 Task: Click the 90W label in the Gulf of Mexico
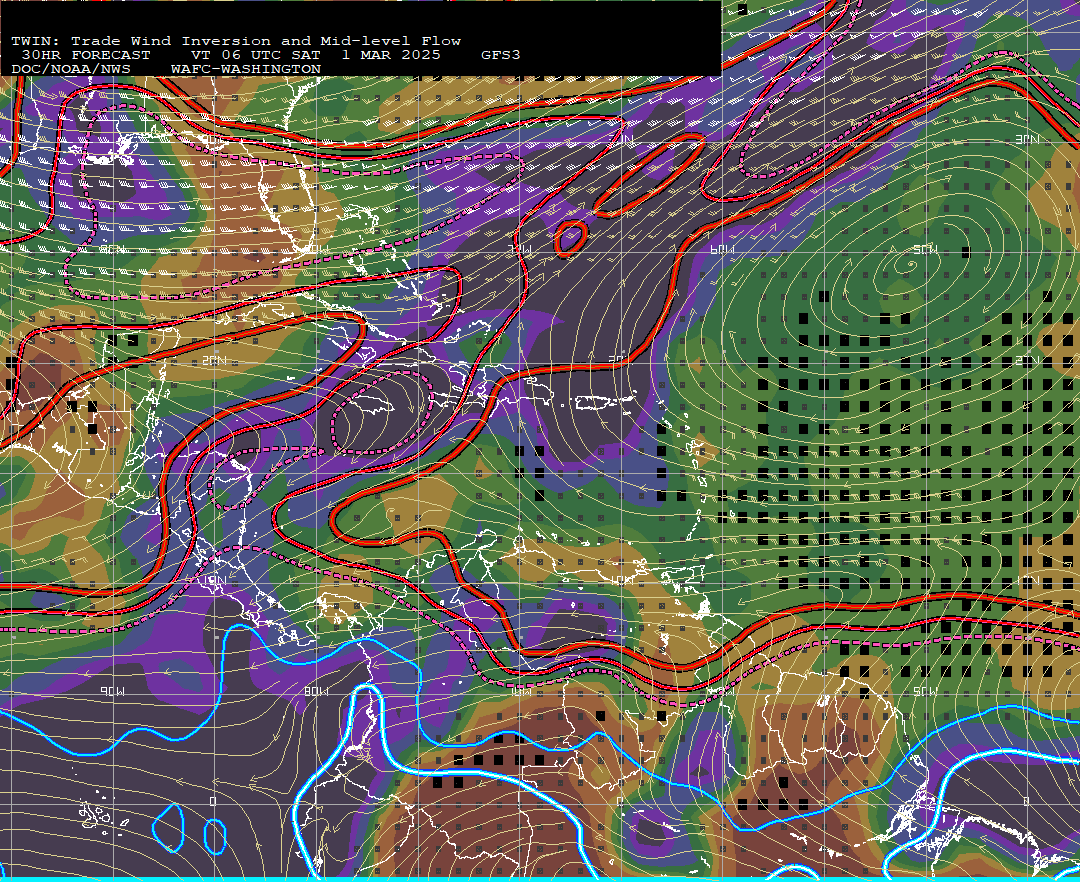click(113, 249)
